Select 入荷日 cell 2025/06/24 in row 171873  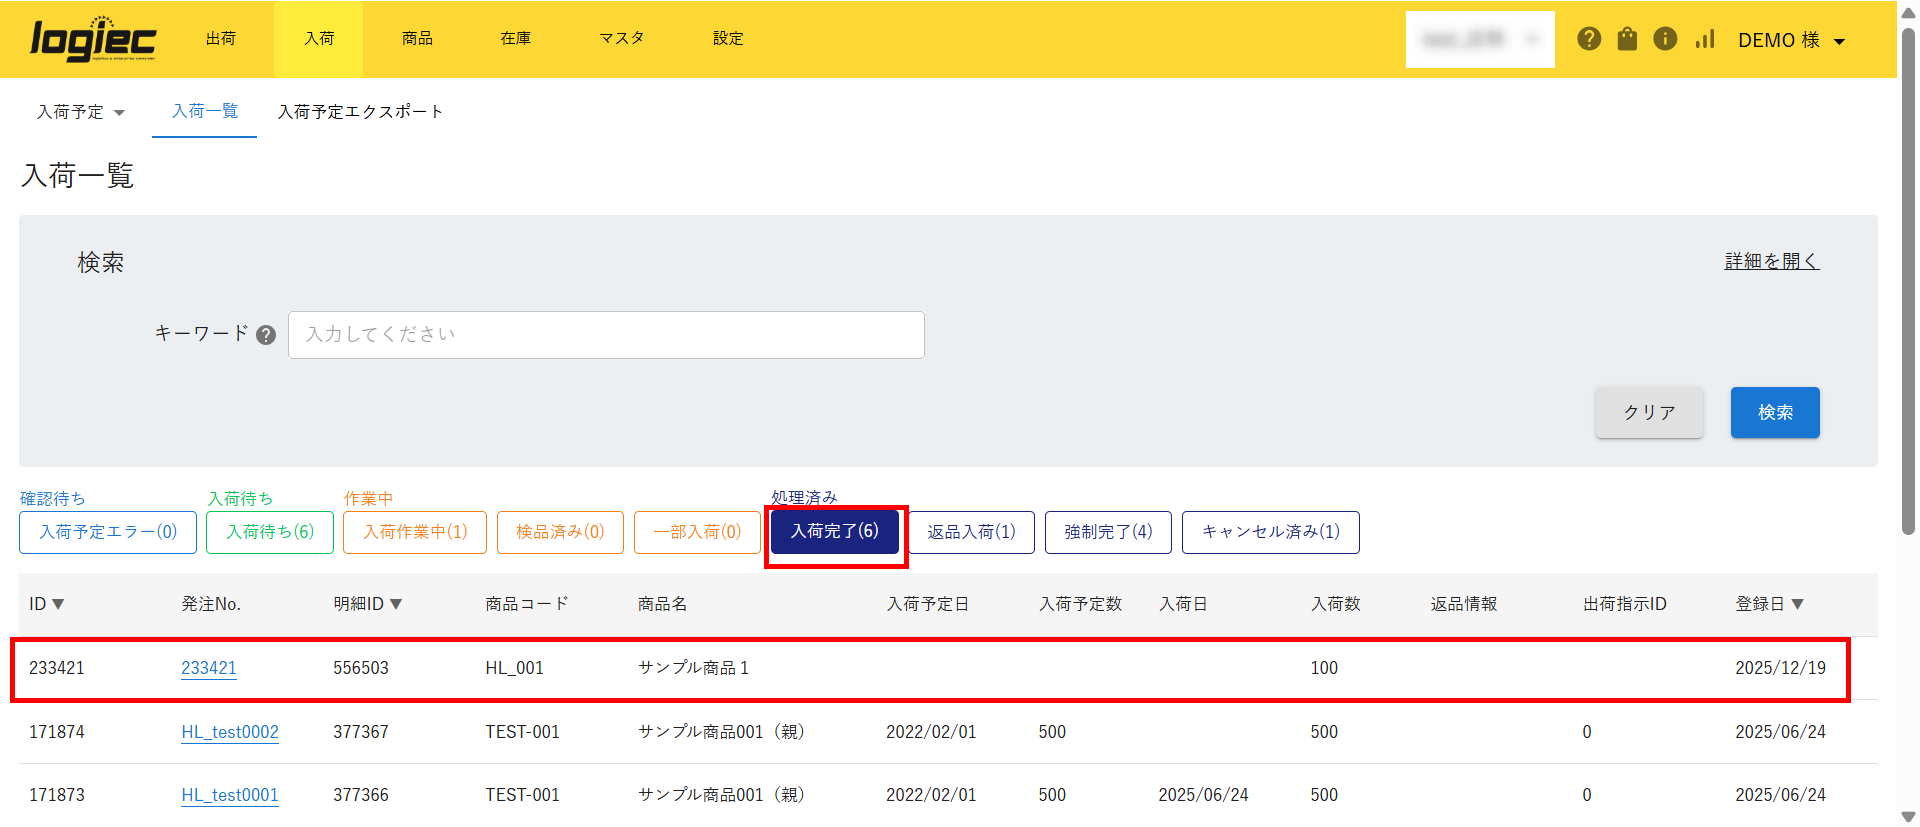coord(1204,795)
